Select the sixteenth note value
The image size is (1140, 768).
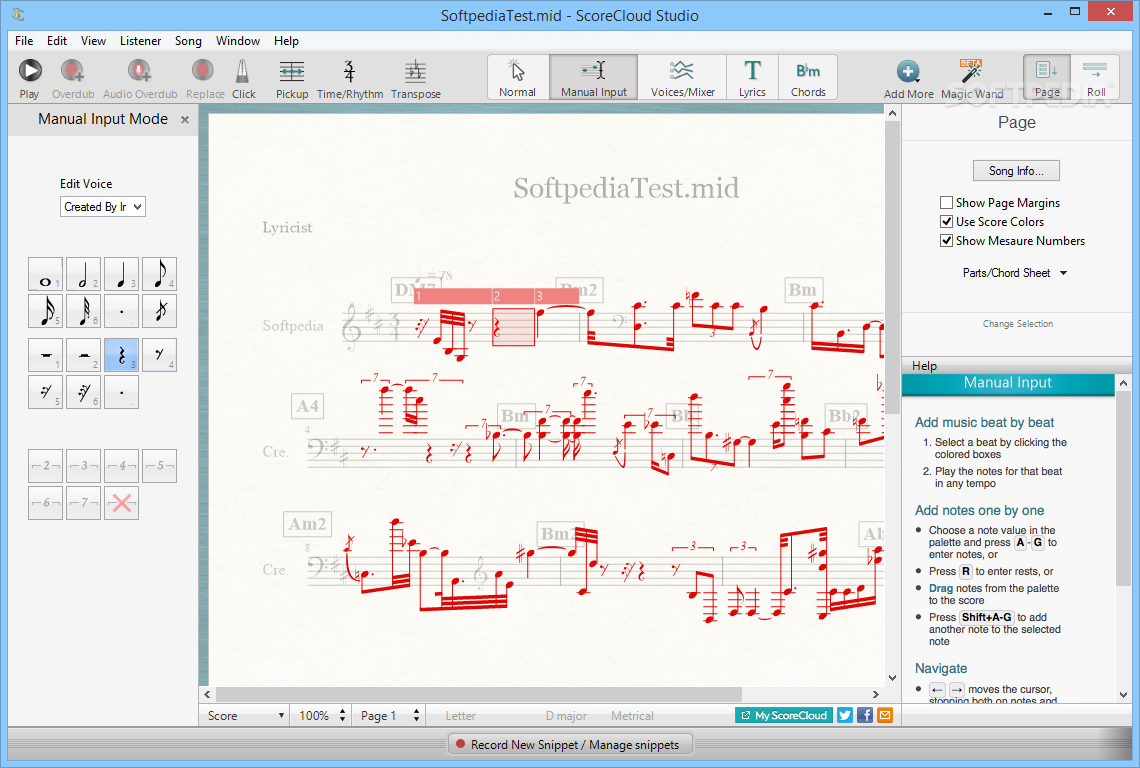tap(46, 311)
